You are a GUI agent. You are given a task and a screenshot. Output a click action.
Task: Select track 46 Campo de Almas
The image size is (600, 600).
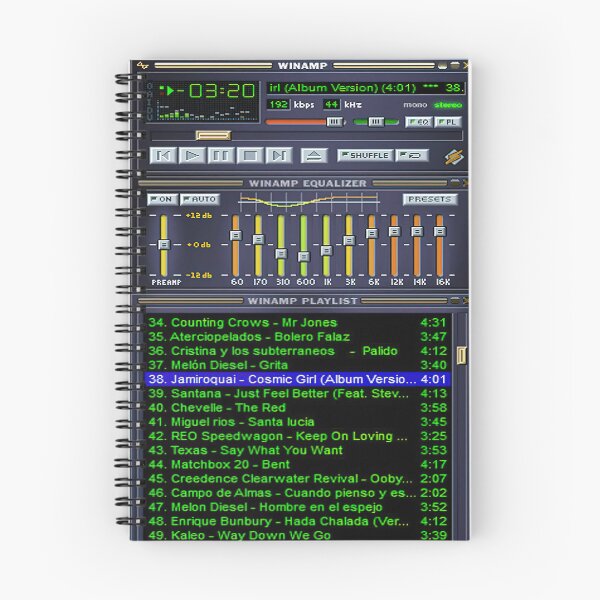pyautogui.click(x=298, y=492)
